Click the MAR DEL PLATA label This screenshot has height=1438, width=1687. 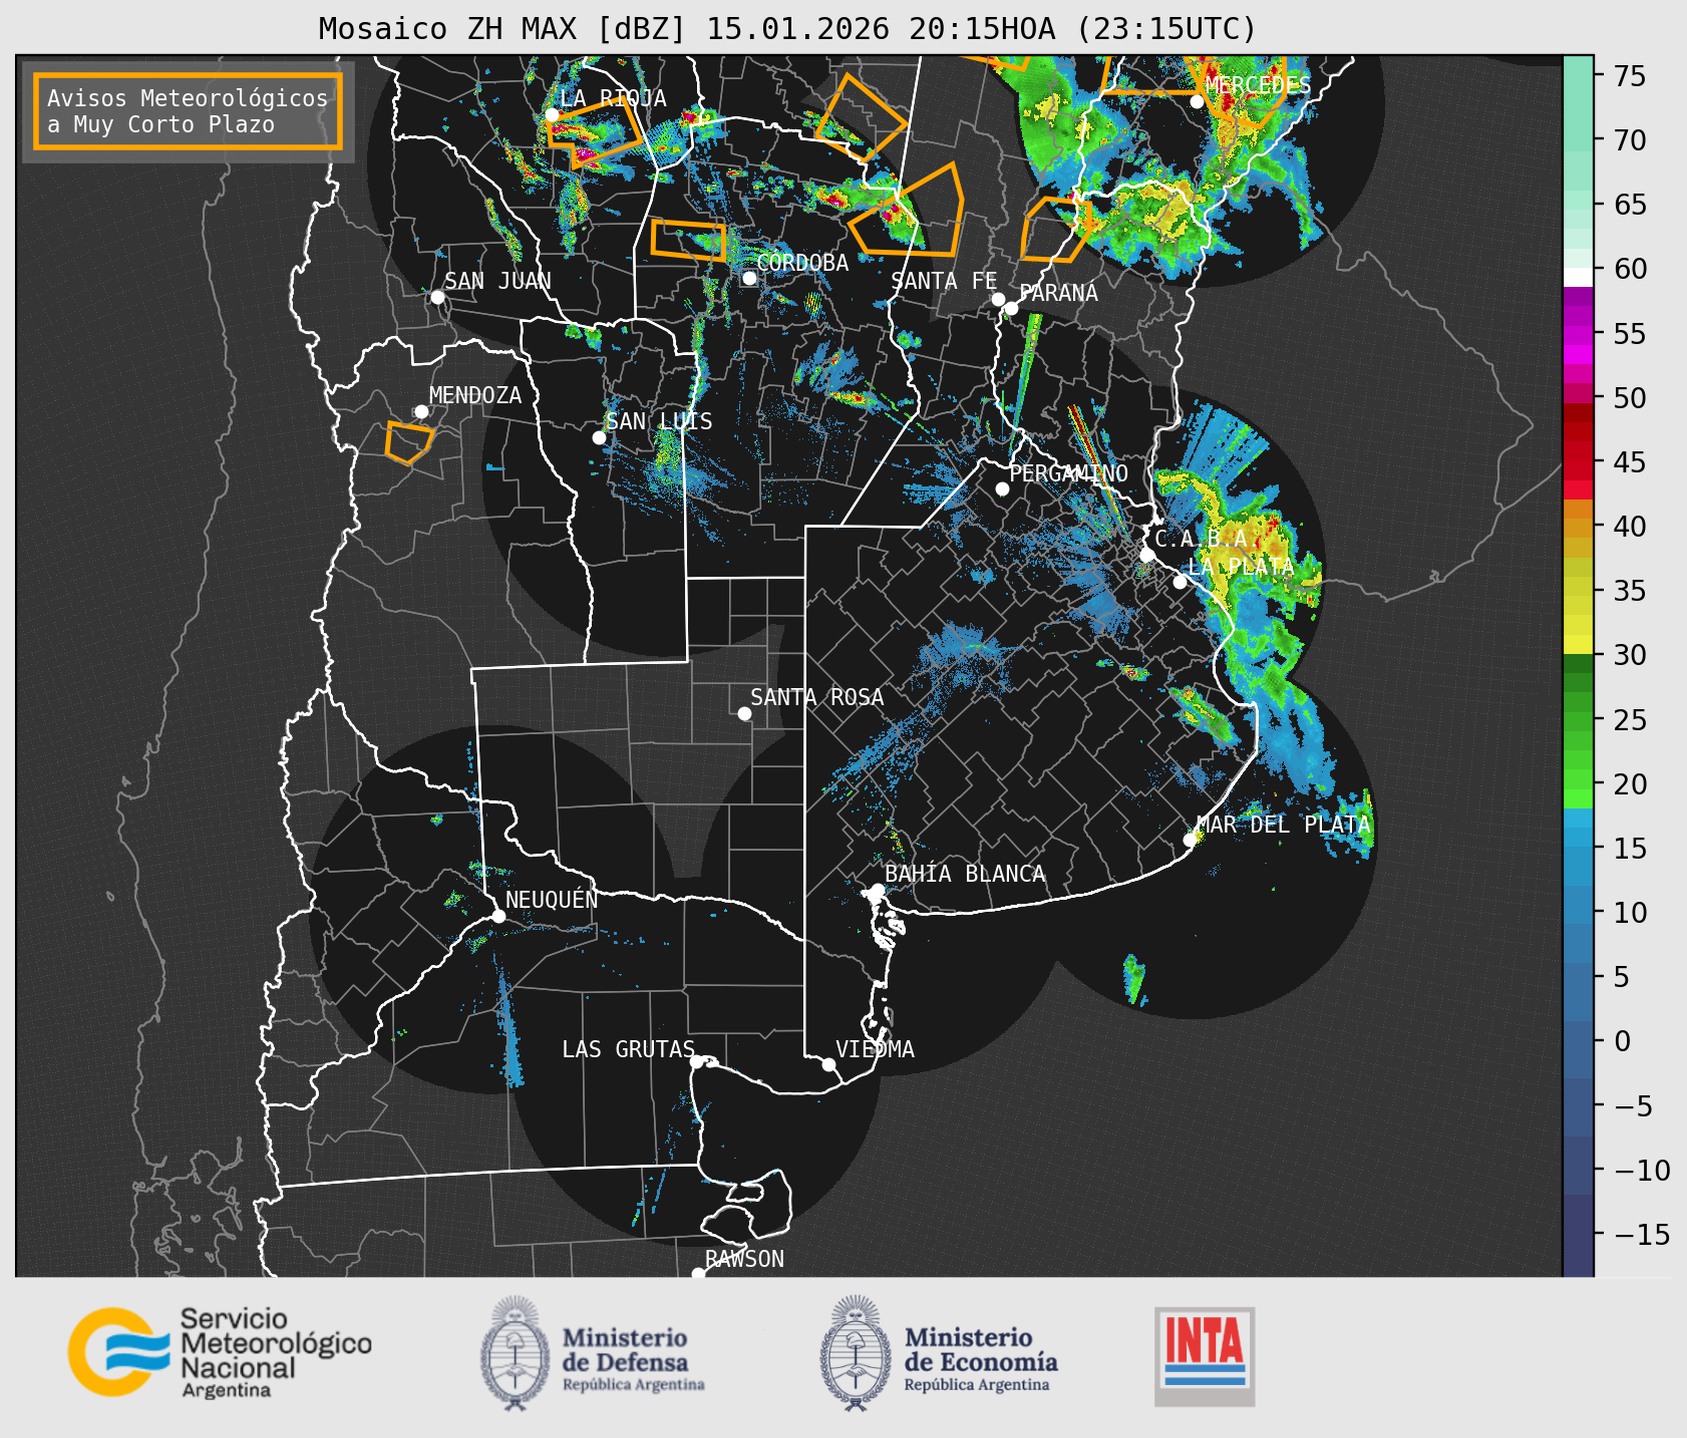[1284, 824]
